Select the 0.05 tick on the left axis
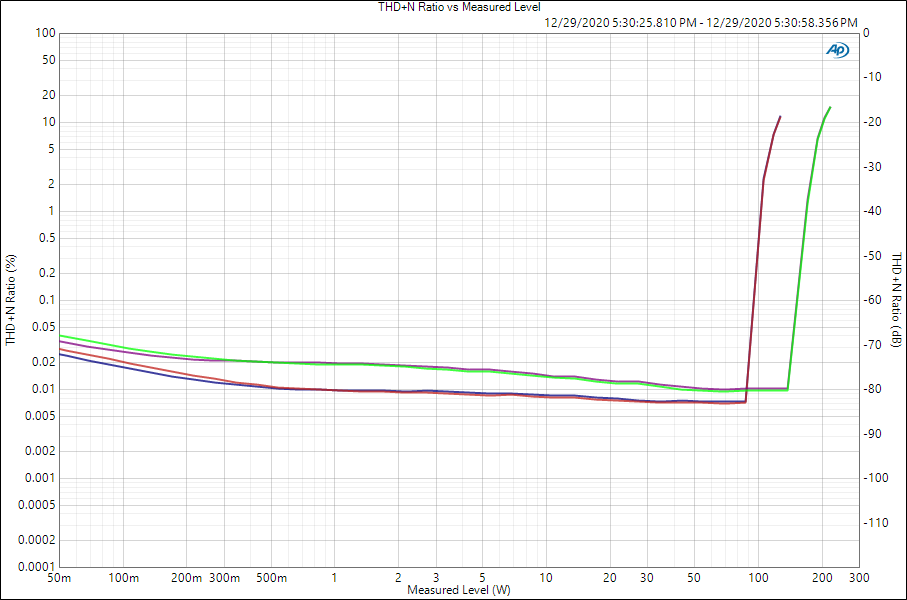 click(41, 327)
